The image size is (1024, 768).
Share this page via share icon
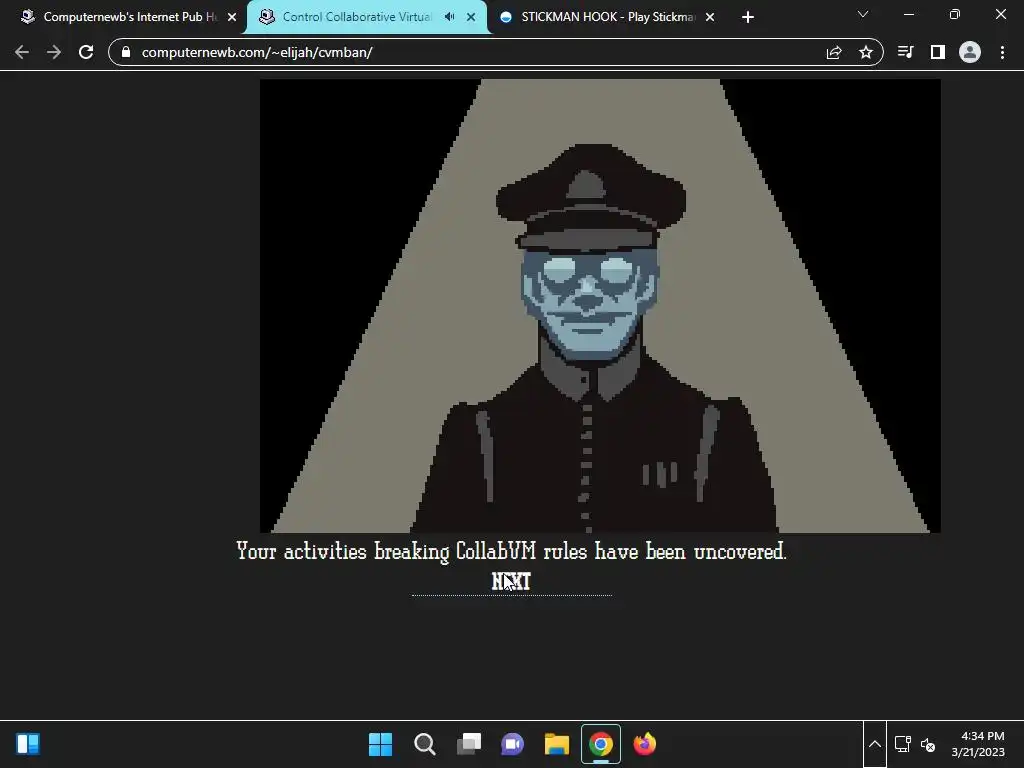834,52
